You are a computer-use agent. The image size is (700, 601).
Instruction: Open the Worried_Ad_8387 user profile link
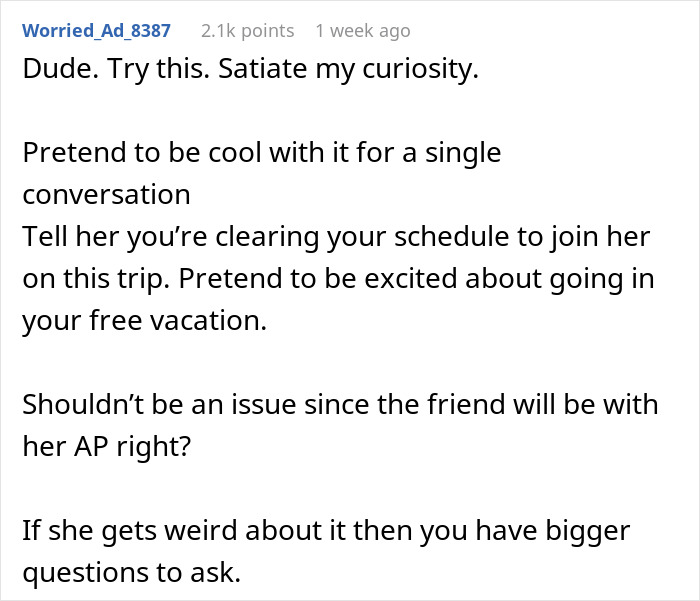96,31
